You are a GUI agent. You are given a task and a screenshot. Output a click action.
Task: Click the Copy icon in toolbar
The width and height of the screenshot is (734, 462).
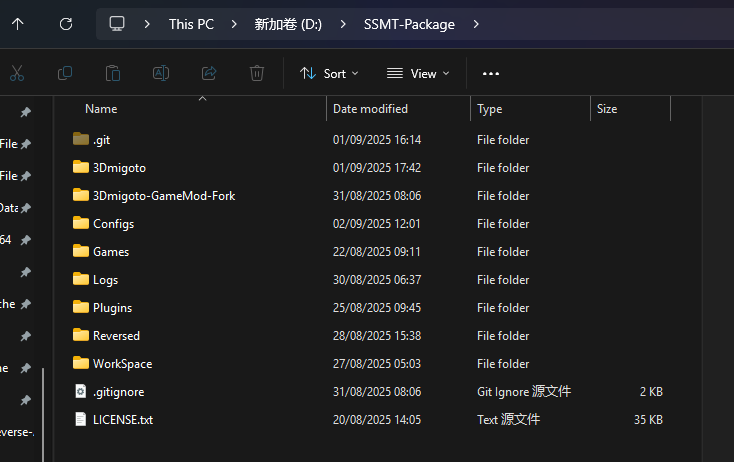click(x=65, y=73)
